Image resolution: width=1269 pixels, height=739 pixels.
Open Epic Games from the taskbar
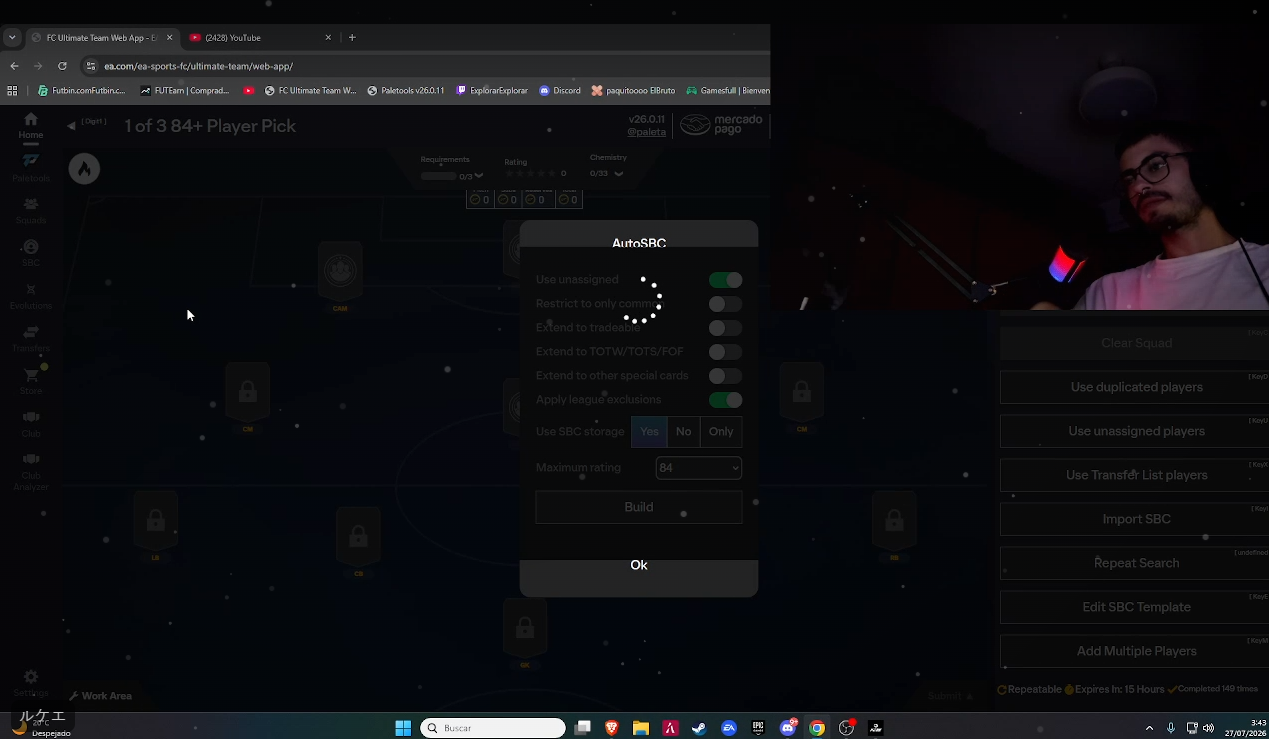point(758,728)
